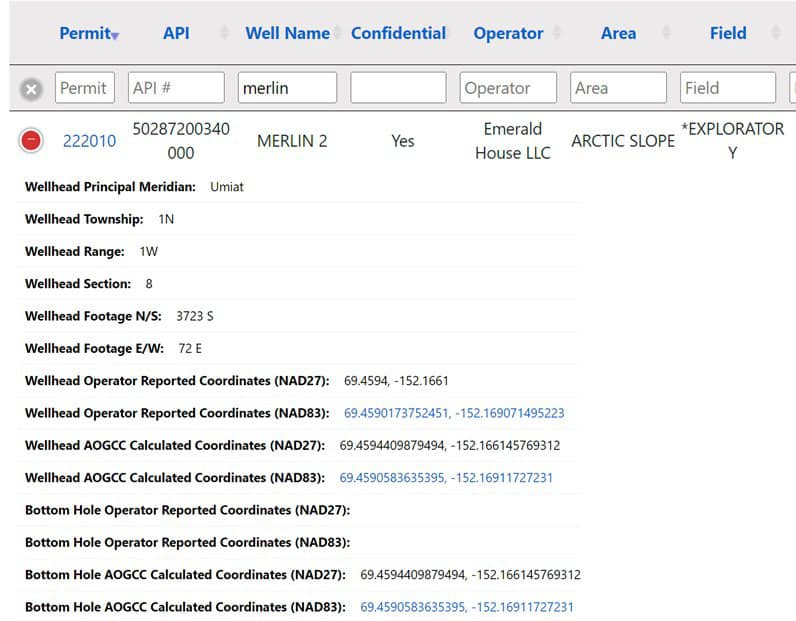Click sort arrows beside Operator header

pyautogui.click(x=559, y=33)
